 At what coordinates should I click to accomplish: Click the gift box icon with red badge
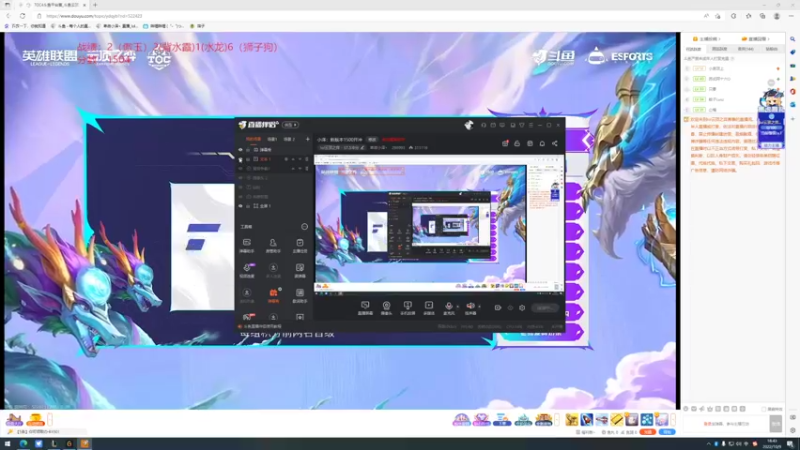tap(505, 143)
